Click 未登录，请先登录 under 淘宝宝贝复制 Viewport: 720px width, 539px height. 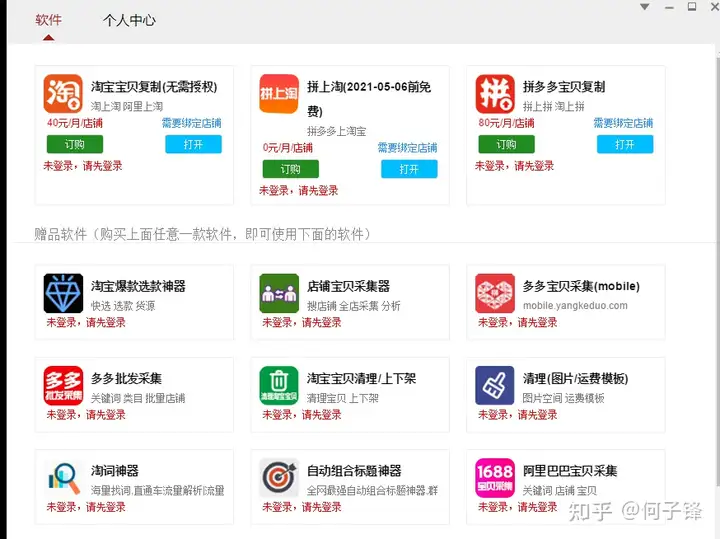[83, 166]
